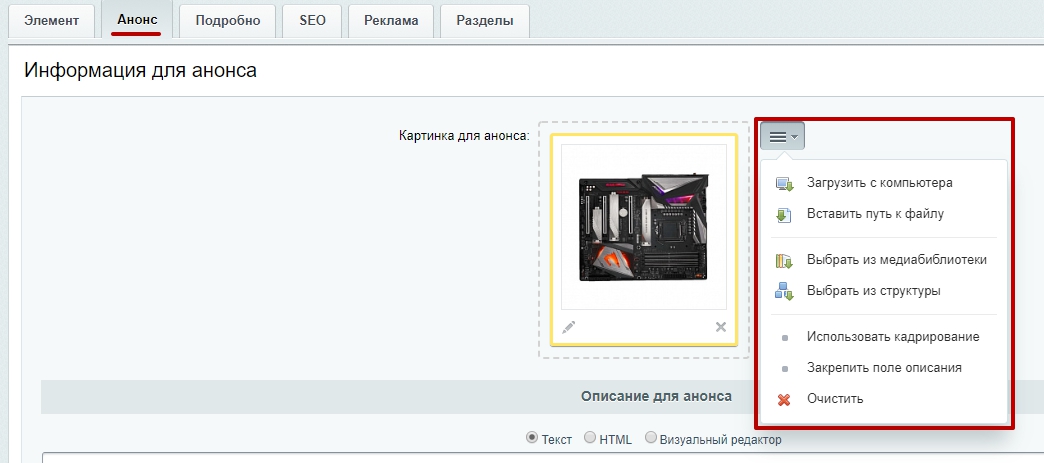The height and width of the screenshot is (463, 1044).
Task: Select the HTML radio button
Action: 589,438
